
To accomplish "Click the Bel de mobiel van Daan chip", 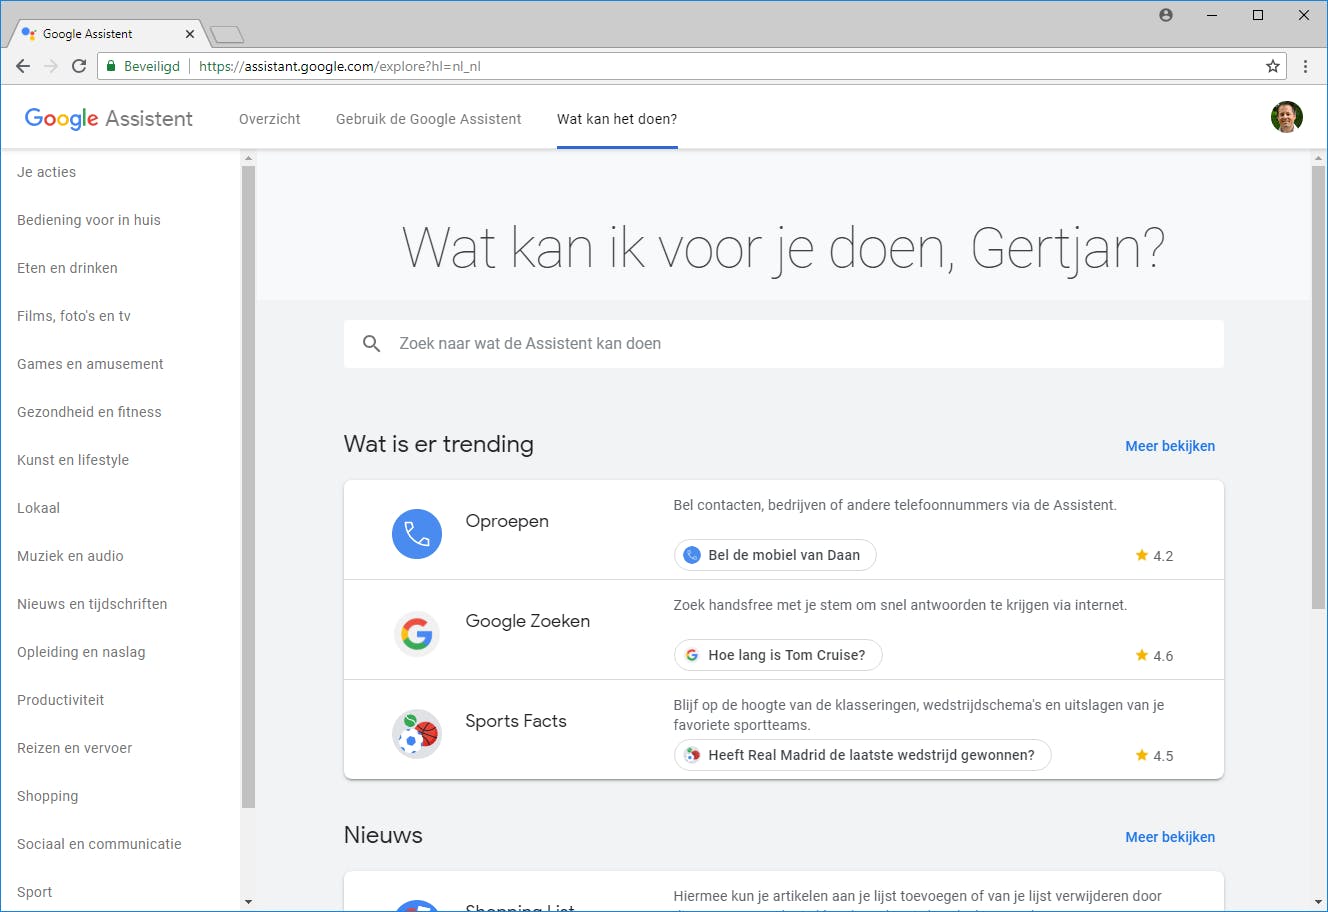I will (775, 555).
